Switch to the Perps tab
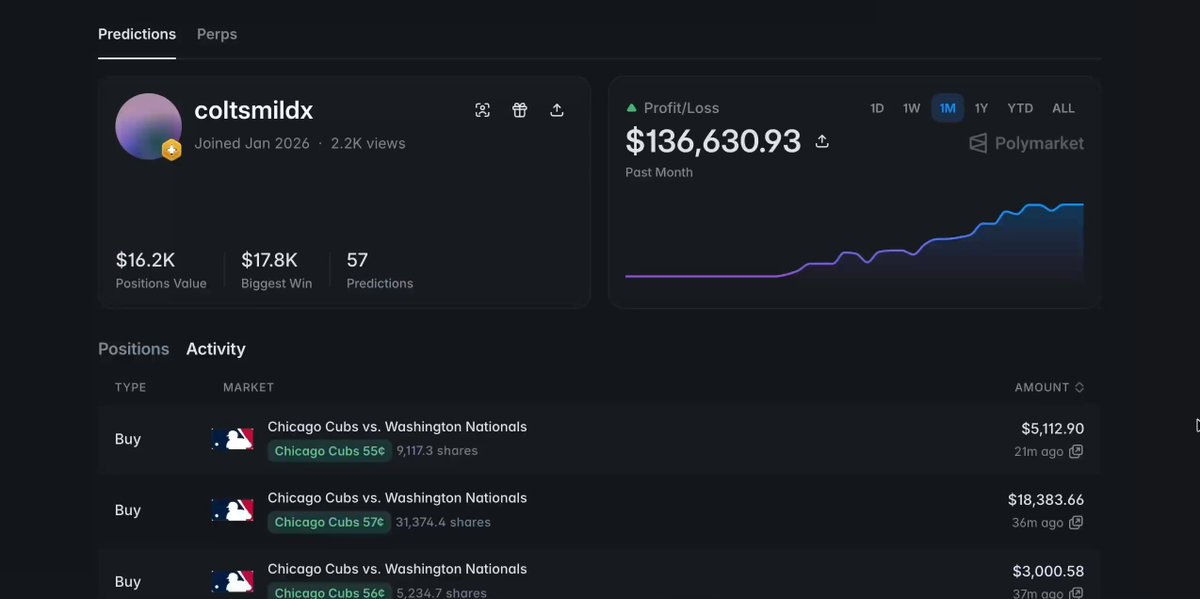 click(217, 34)
